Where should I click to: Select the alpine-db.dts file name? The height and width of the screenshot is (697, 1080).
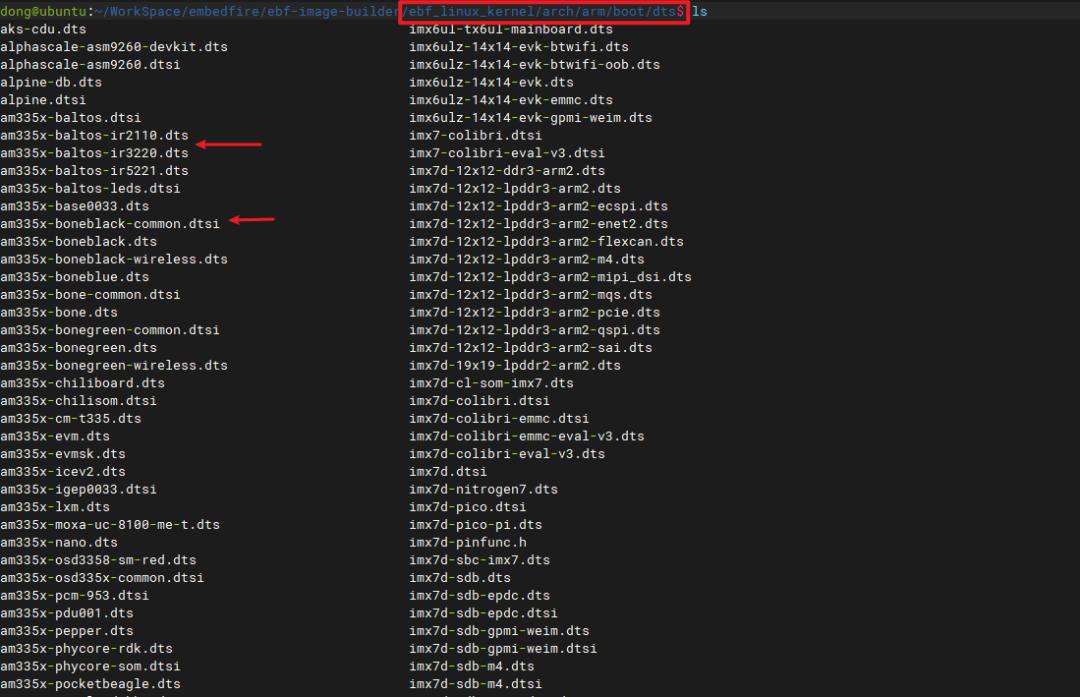tap(51, 82)
